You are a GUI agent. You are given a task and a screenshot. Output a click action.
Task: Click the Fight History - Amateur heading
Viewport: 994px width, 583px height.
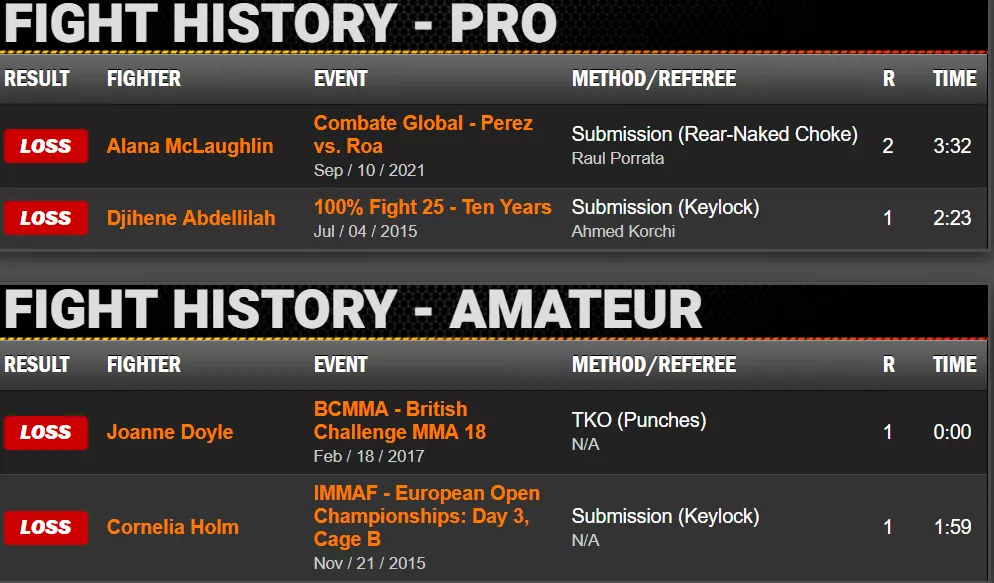click(353, 310)
